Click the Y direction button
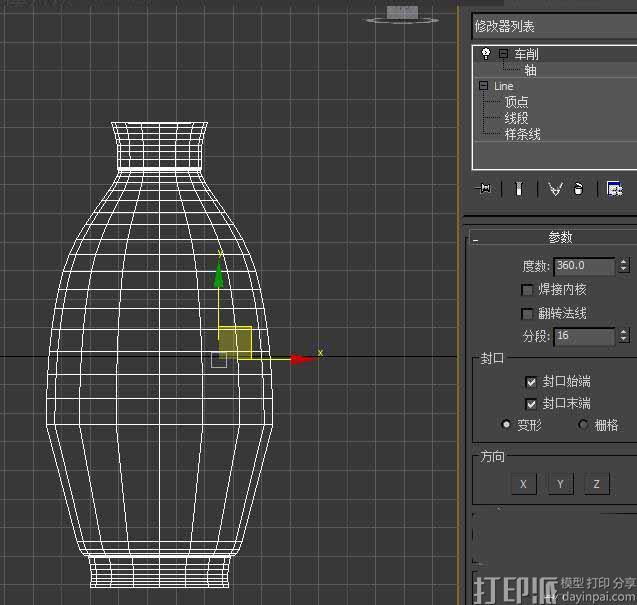The height and width of the screenshot is (605, 637). [x=560, y=484]
